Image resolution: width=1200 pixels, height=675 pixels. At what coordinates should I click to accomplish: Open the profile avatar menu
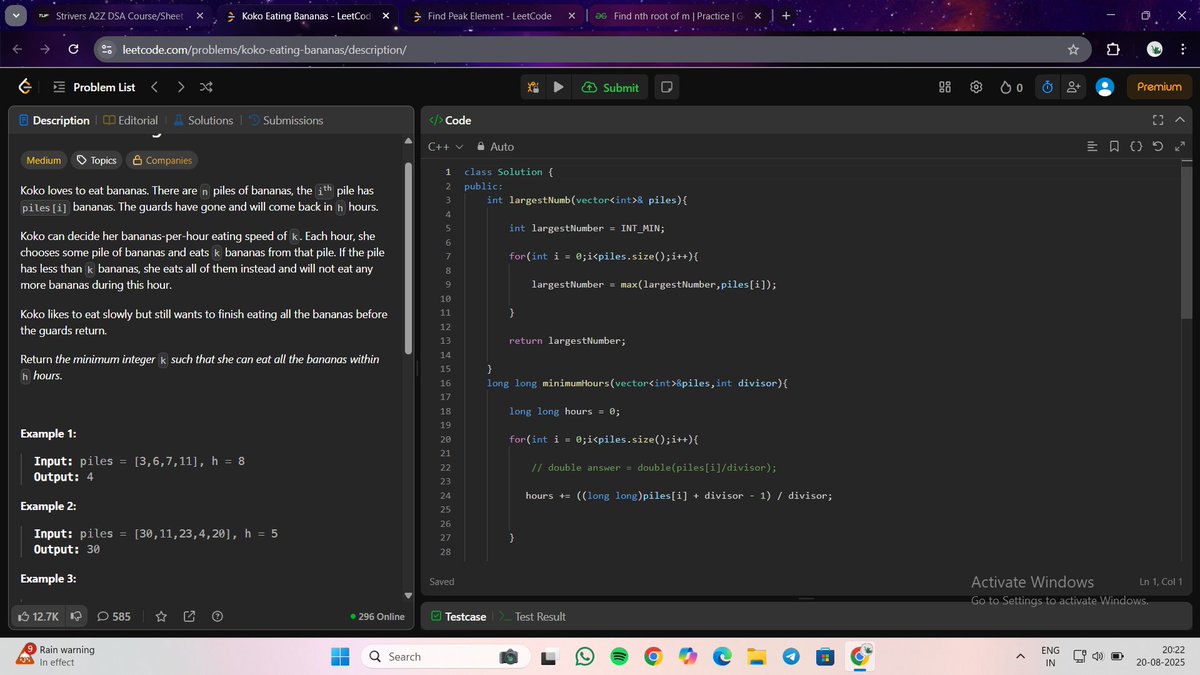[1105, 87]
